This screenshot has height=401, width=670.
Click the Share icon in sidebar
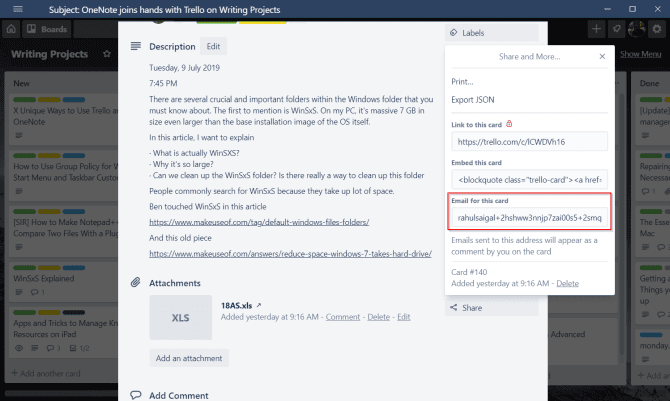click(454, 307)
